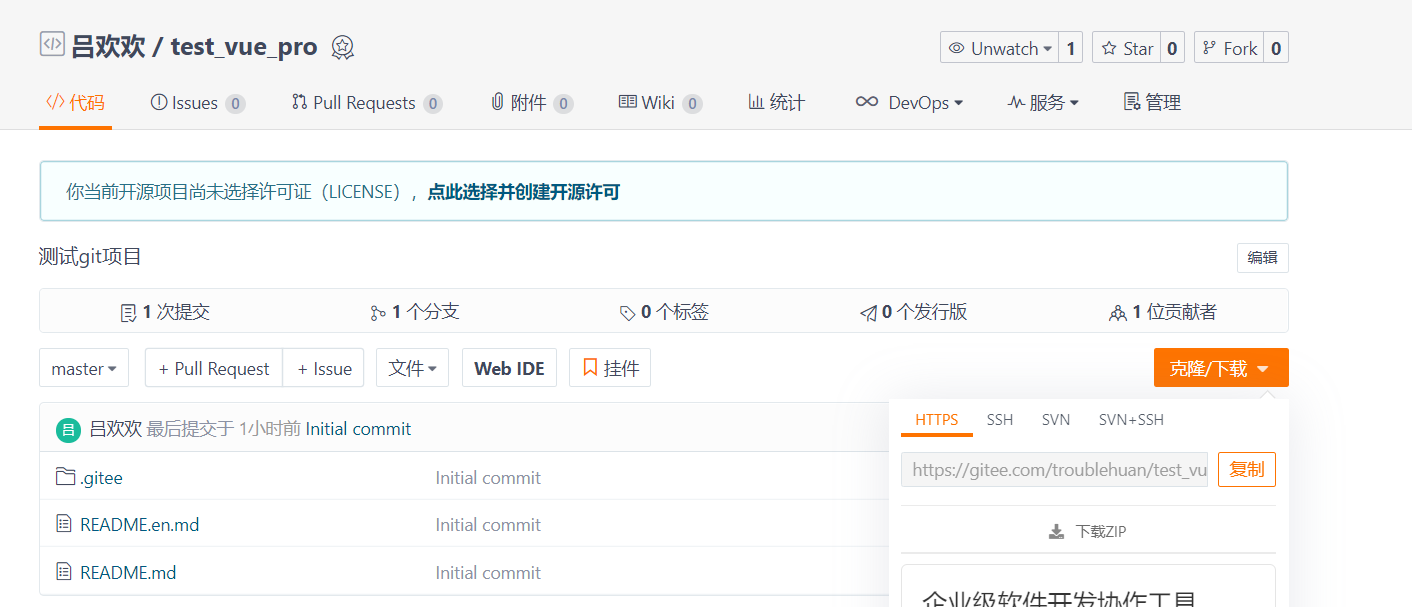The width and height of the screenshot is (1412, 607).
Task: Open the Issues tab
Action: click(198, 103)
